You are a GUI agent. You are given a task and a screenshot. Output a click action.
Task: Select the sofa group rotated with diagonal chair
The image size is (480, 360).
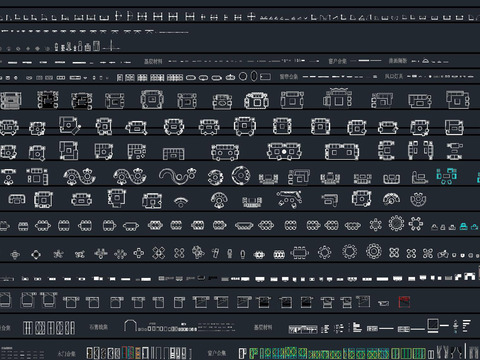[x=70, y=125]
